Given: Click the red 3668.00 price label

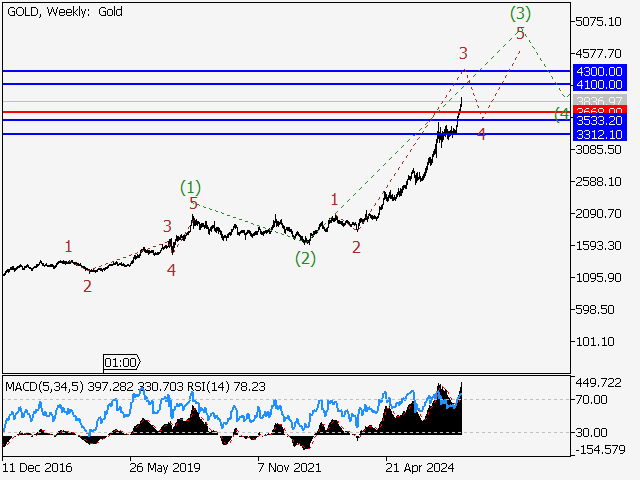Looking at the screenshot, I should pyautogui.click(x=599, y=111).
